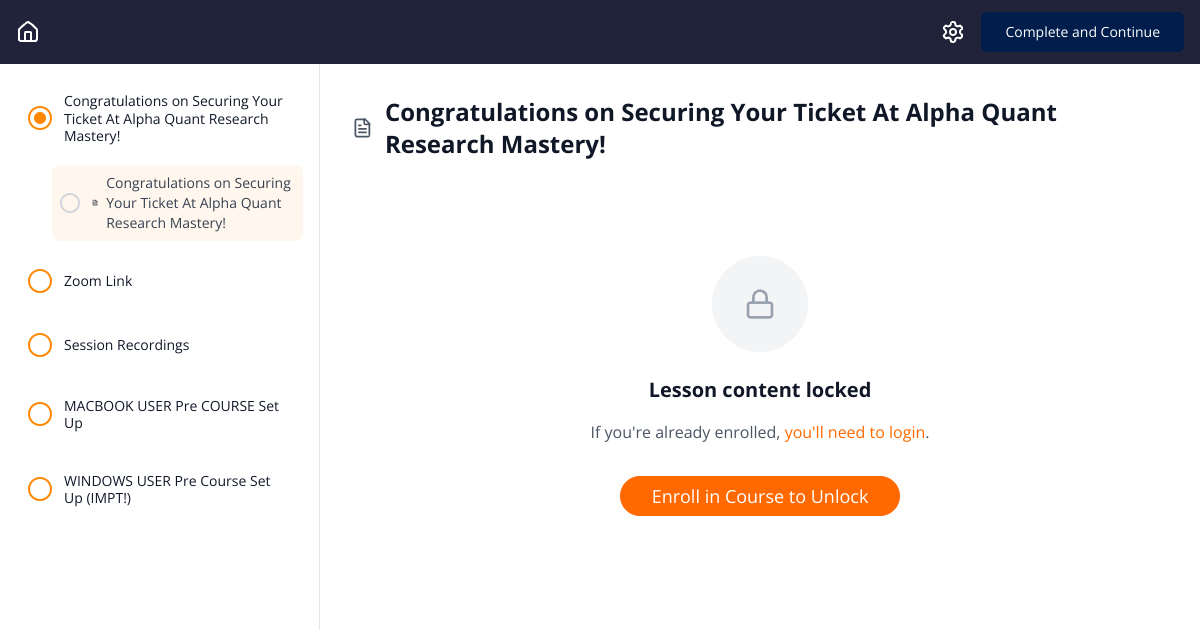Viewport: 1200px width, 630px height.
Task: Select the radio circle for 'Zoom Link'
Action: tap(40, 281)
